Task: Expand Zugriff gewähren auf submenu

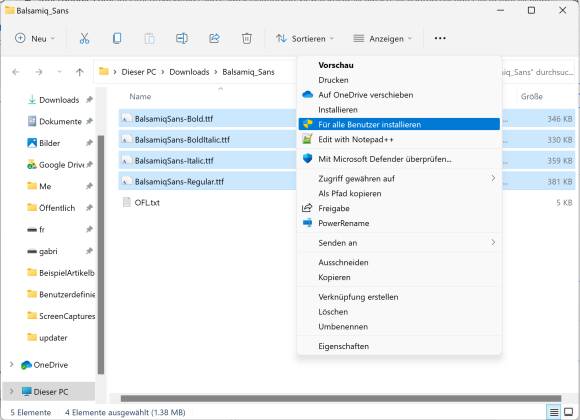Action: click(399, 179)
